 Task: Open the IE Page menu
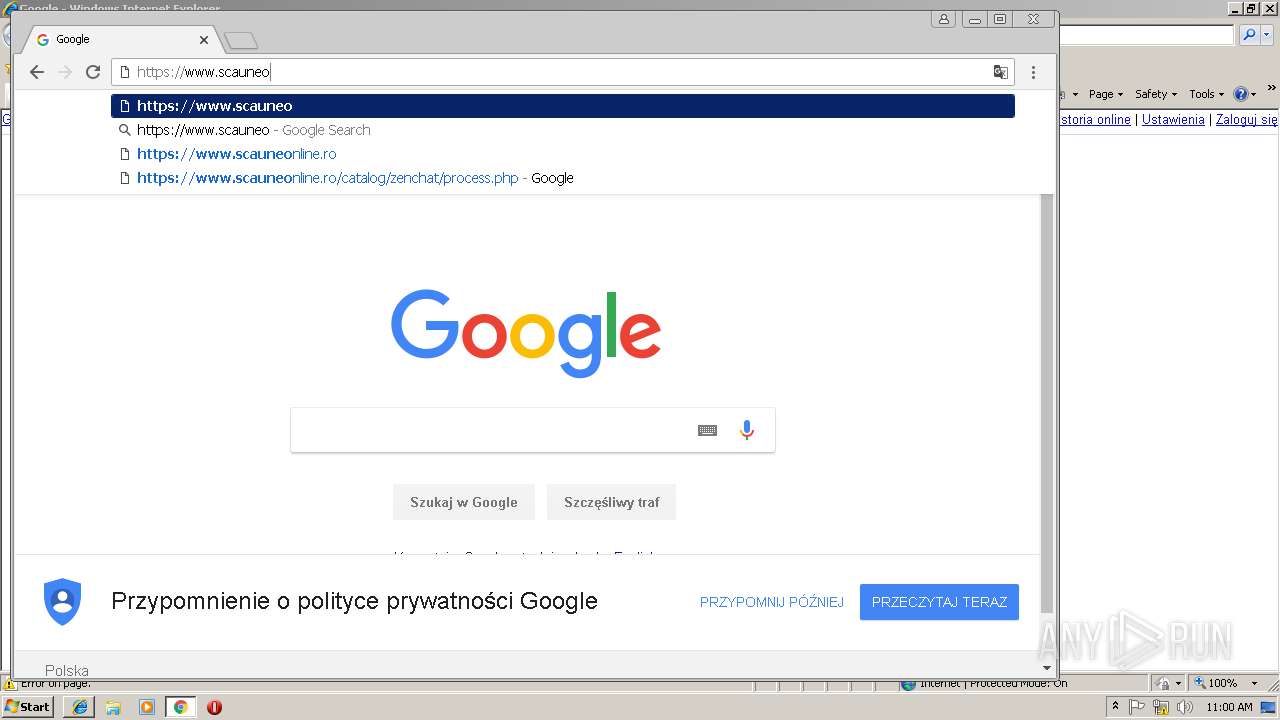pyautogui.click(x=1105, y=94)
